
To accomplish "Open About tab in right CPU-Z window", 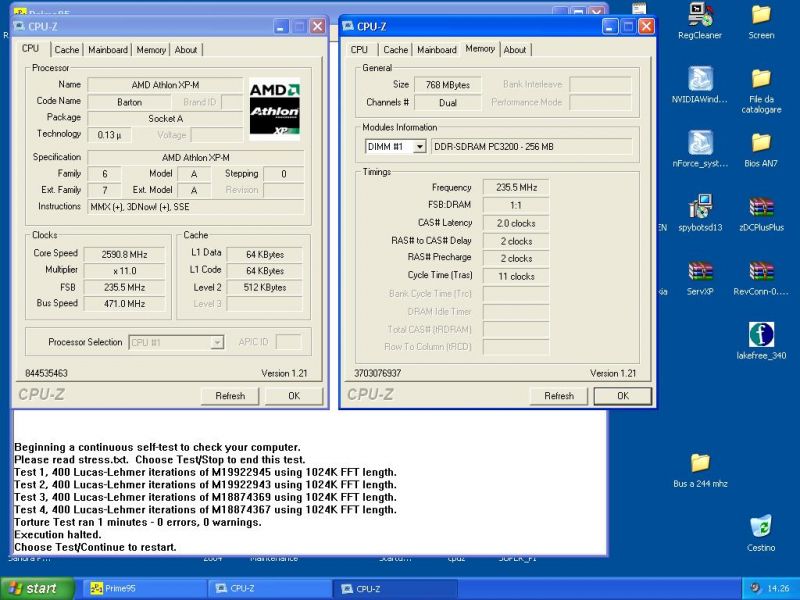I will coord(515,50).
